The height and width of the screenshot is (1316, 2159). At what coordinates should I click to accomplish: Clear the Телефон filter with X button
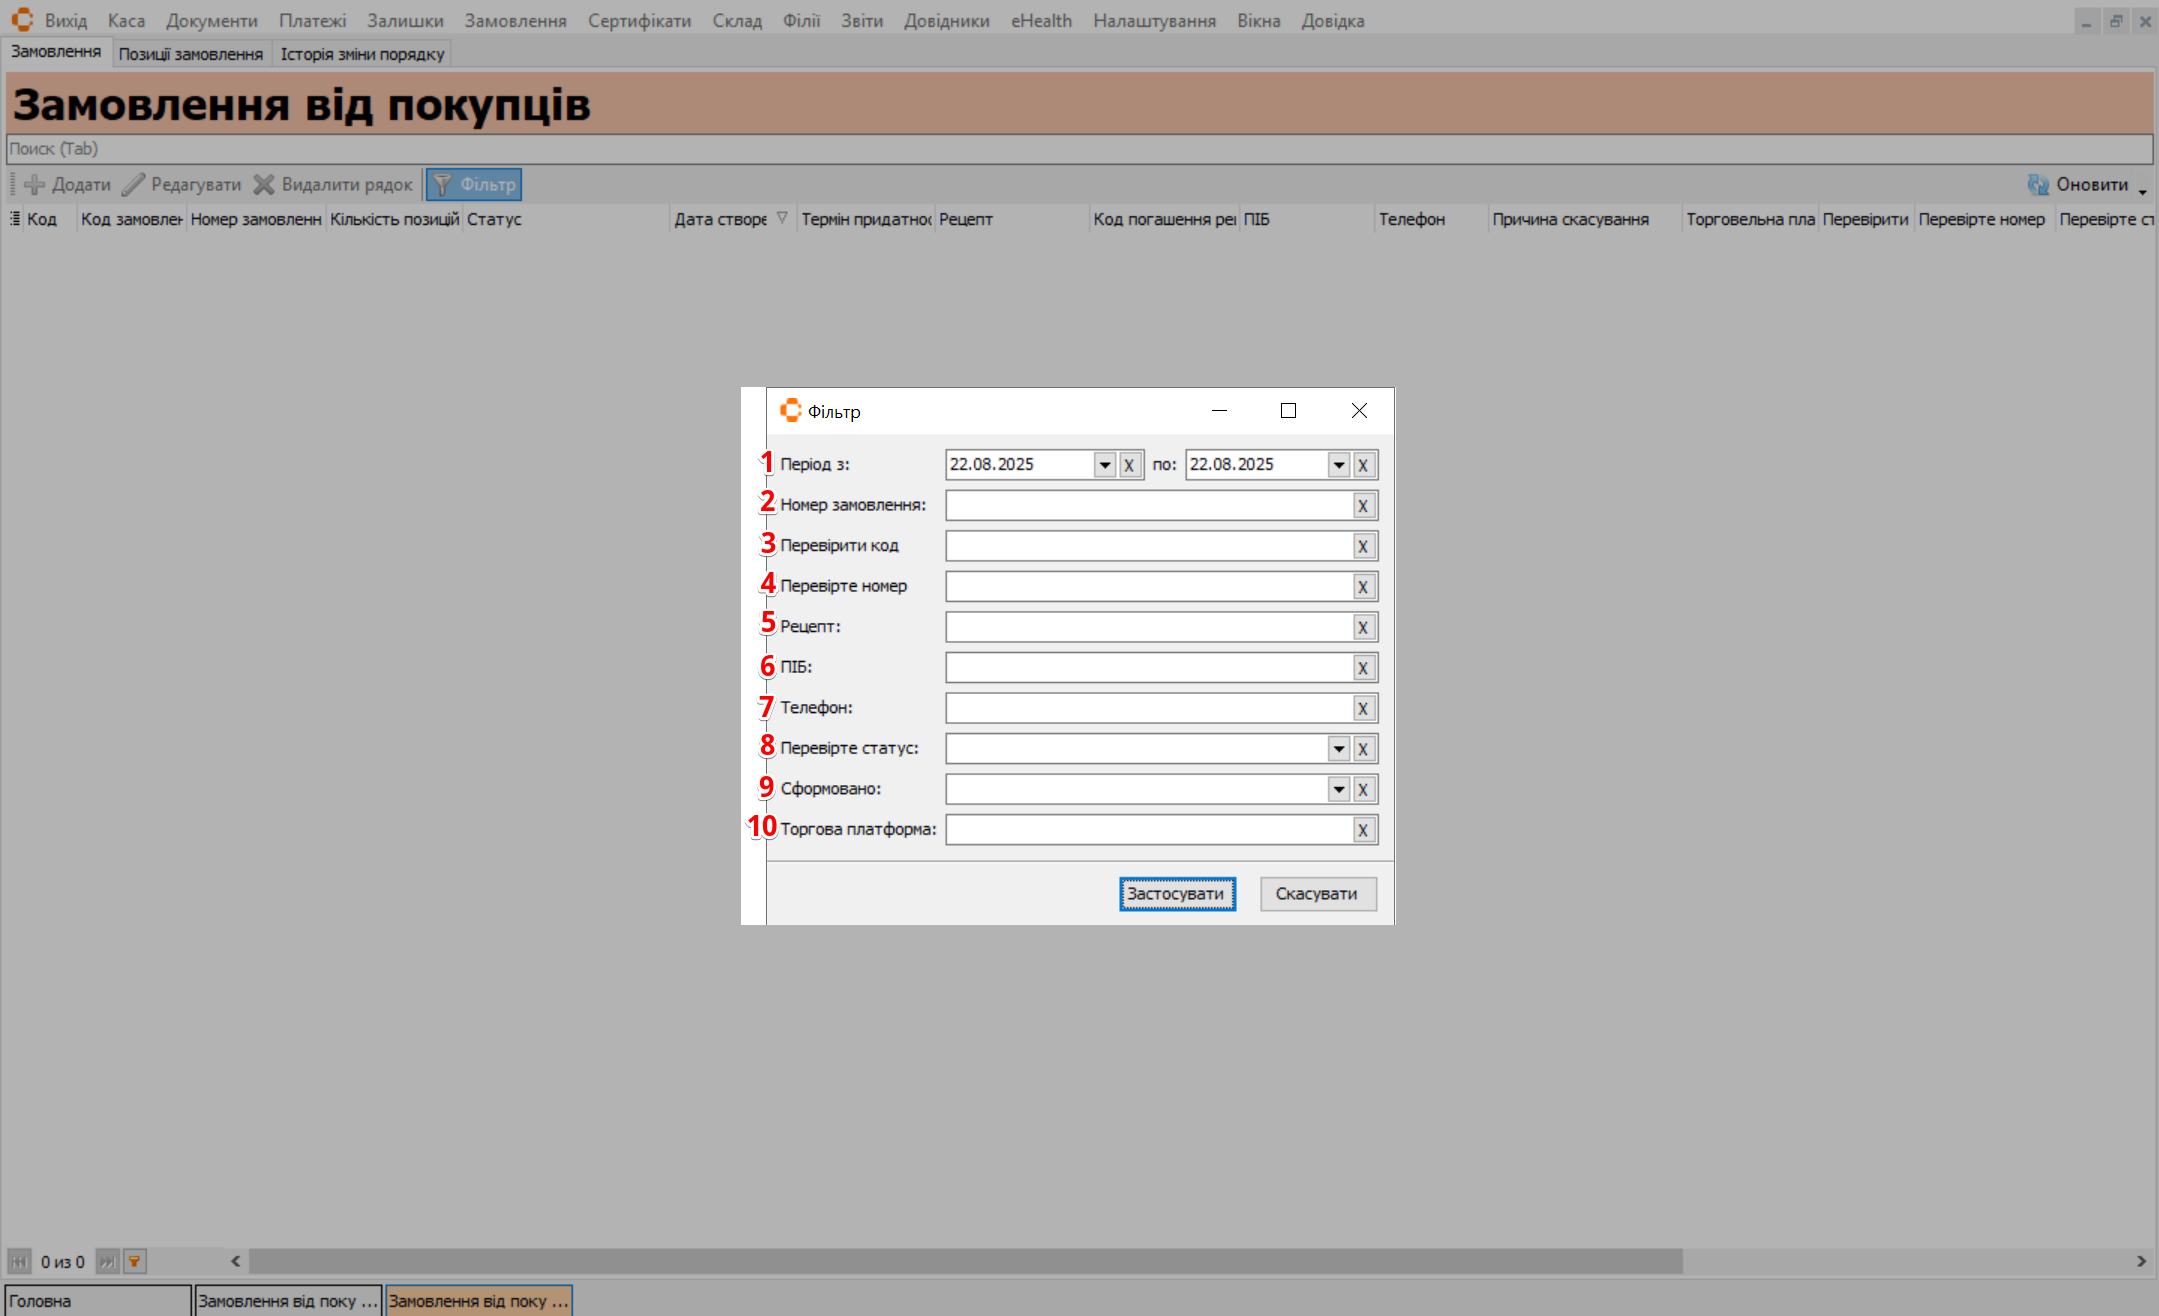1362,709
